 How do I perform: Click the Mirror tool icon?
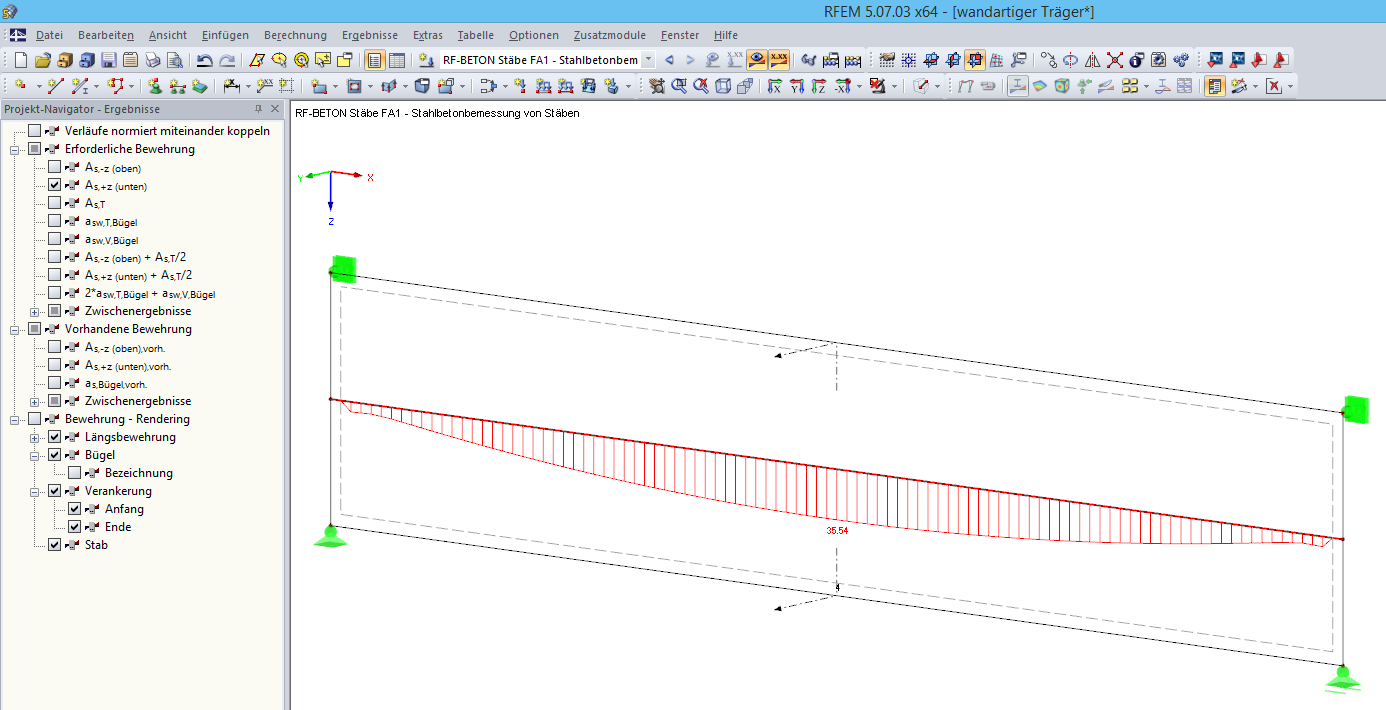(x=1092, y=60)
